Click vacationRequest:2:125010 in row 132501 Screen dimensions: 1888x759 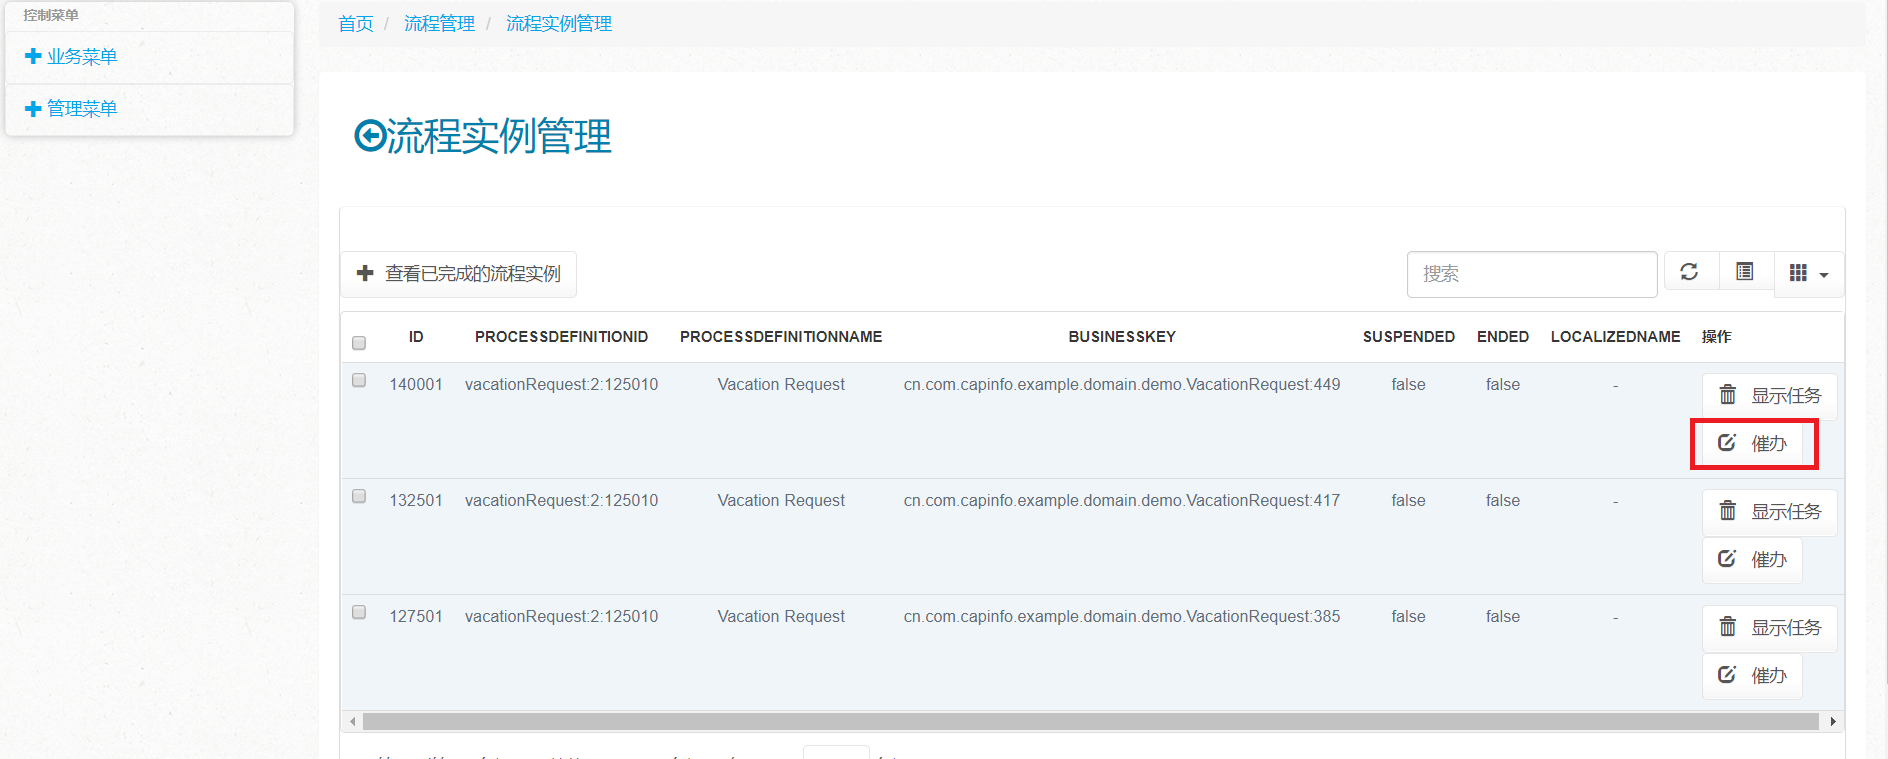(561, 501)
